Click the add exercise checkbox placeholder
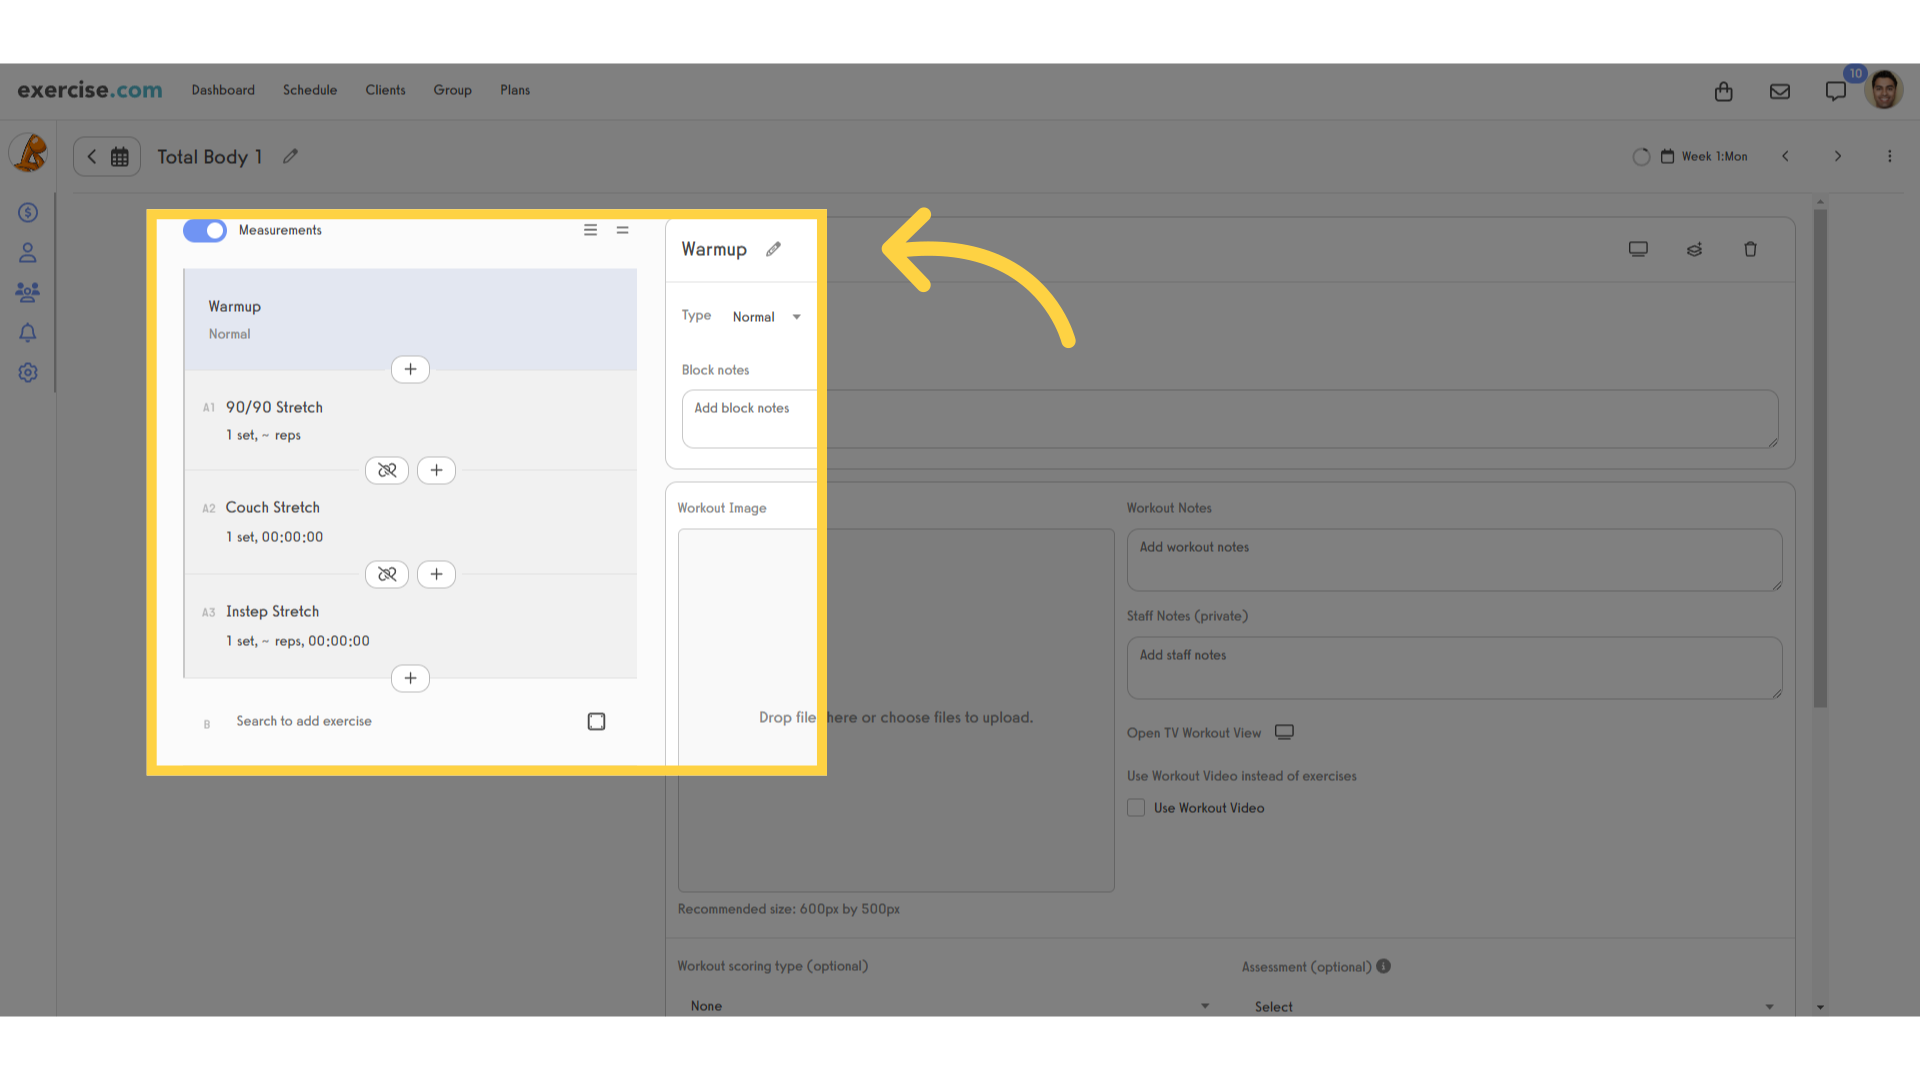Viewport: 1920px width, 1080px height. pos(596,720)
